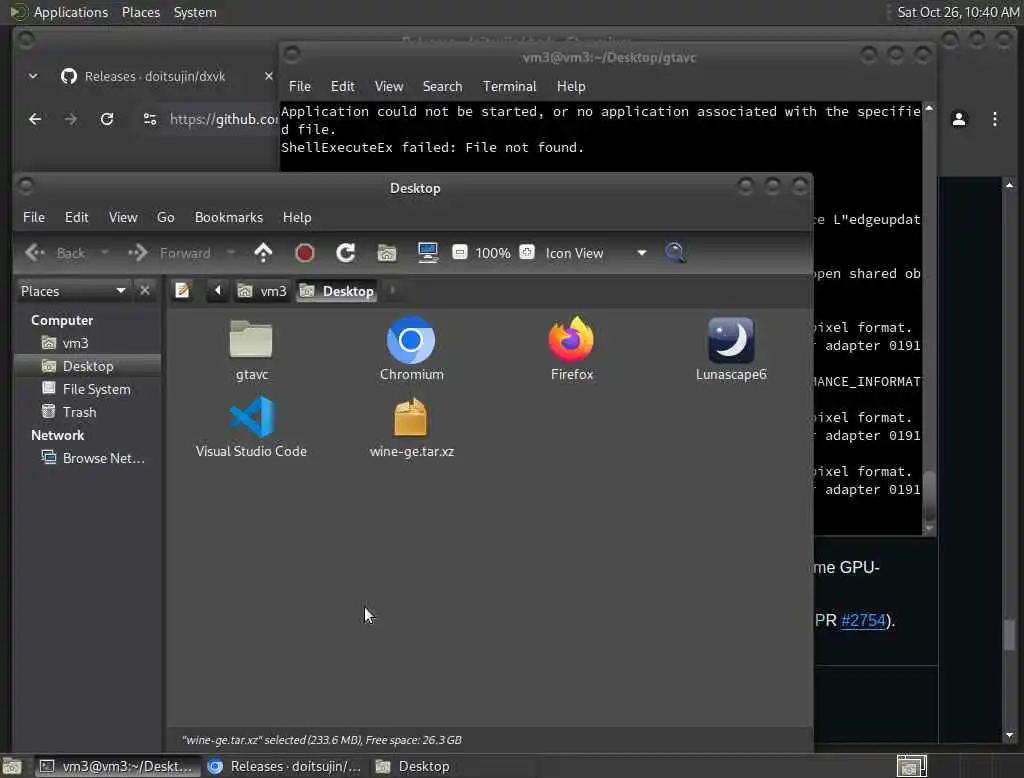Viewport: 1024px width, 778px height.
Task: Open the System panel menu
Action: [195, 12]
